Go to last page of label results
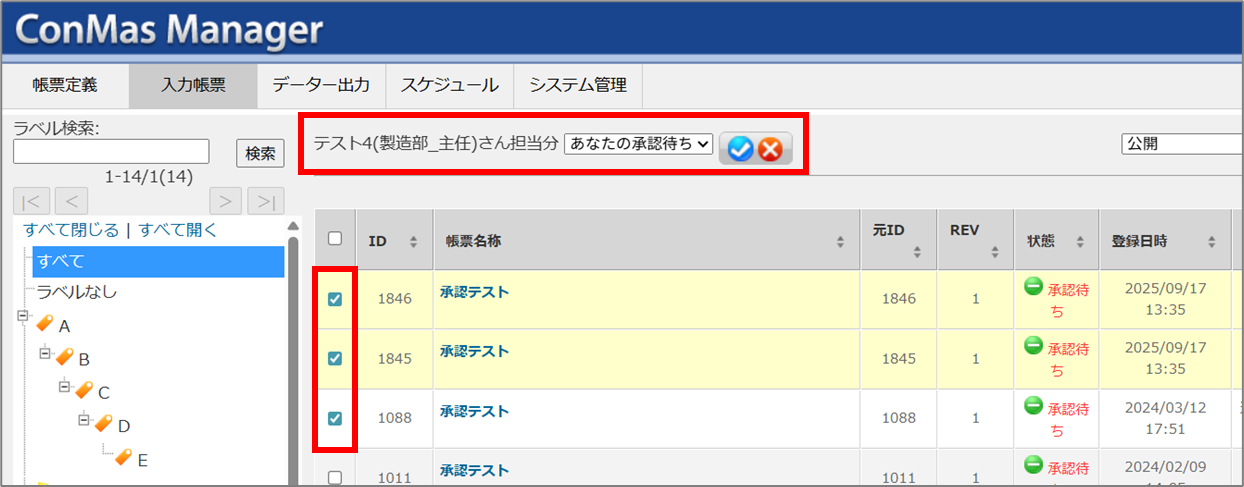1244x487 pixels. (265, 201)
